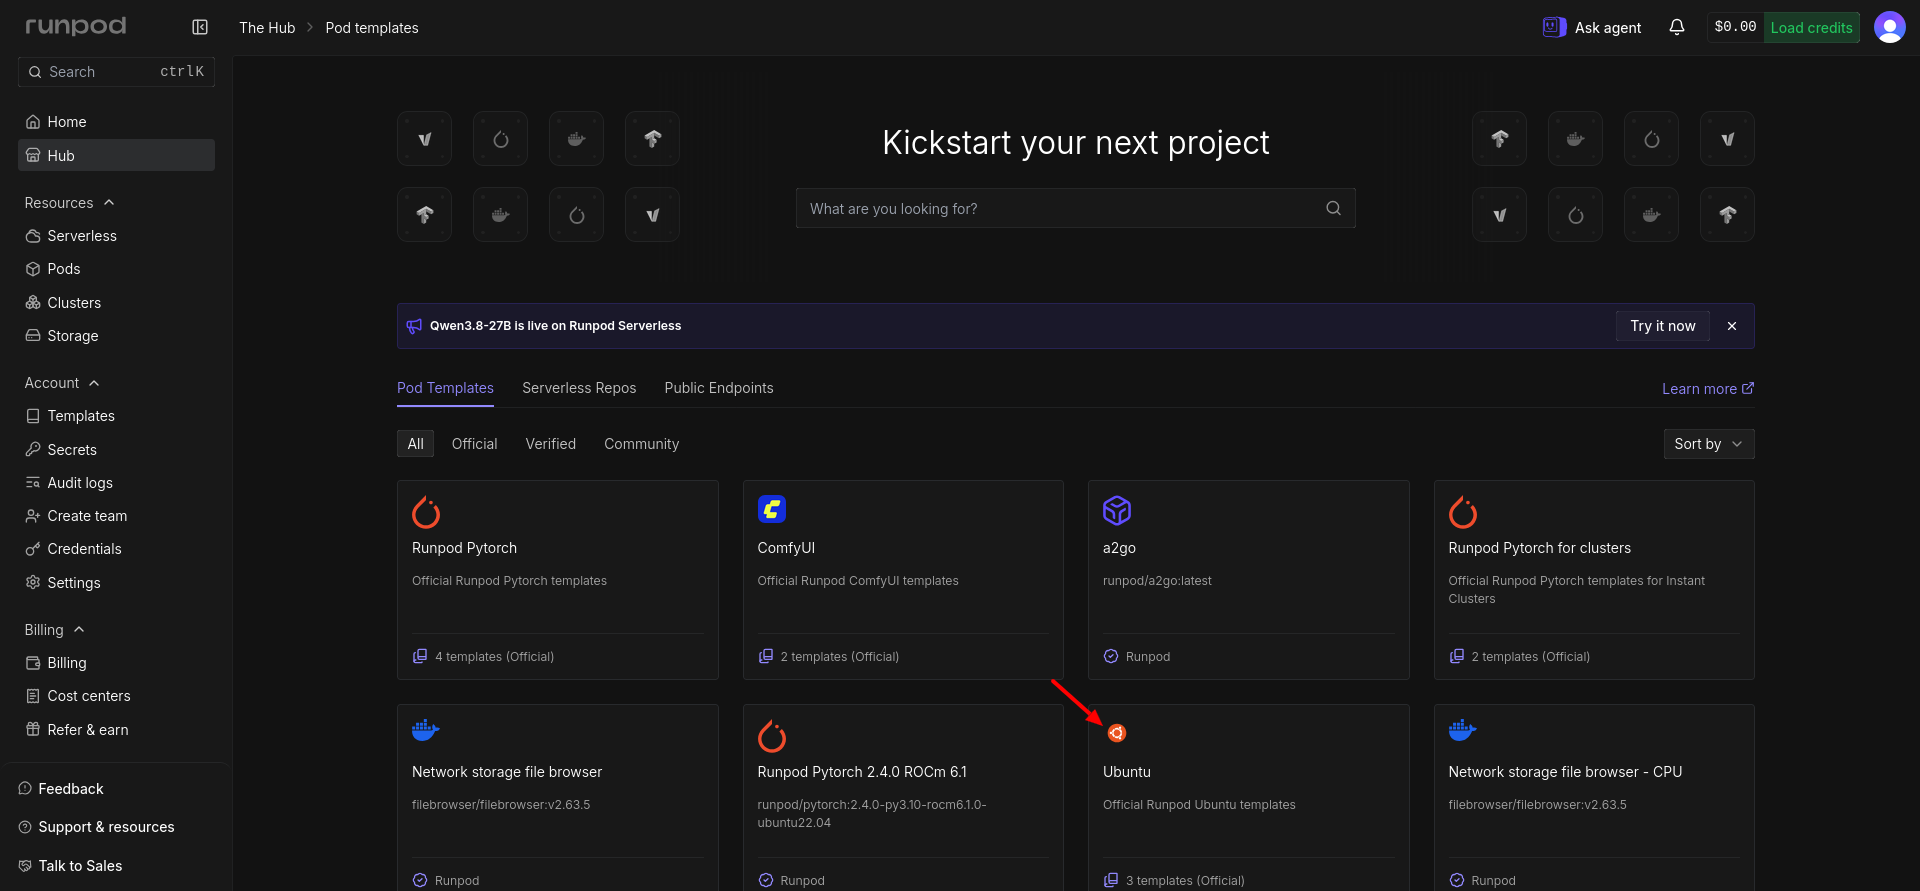Screen dimensions: 1920x891
Task: Open the Hub page in sidebar
Action: coord(116,155)
